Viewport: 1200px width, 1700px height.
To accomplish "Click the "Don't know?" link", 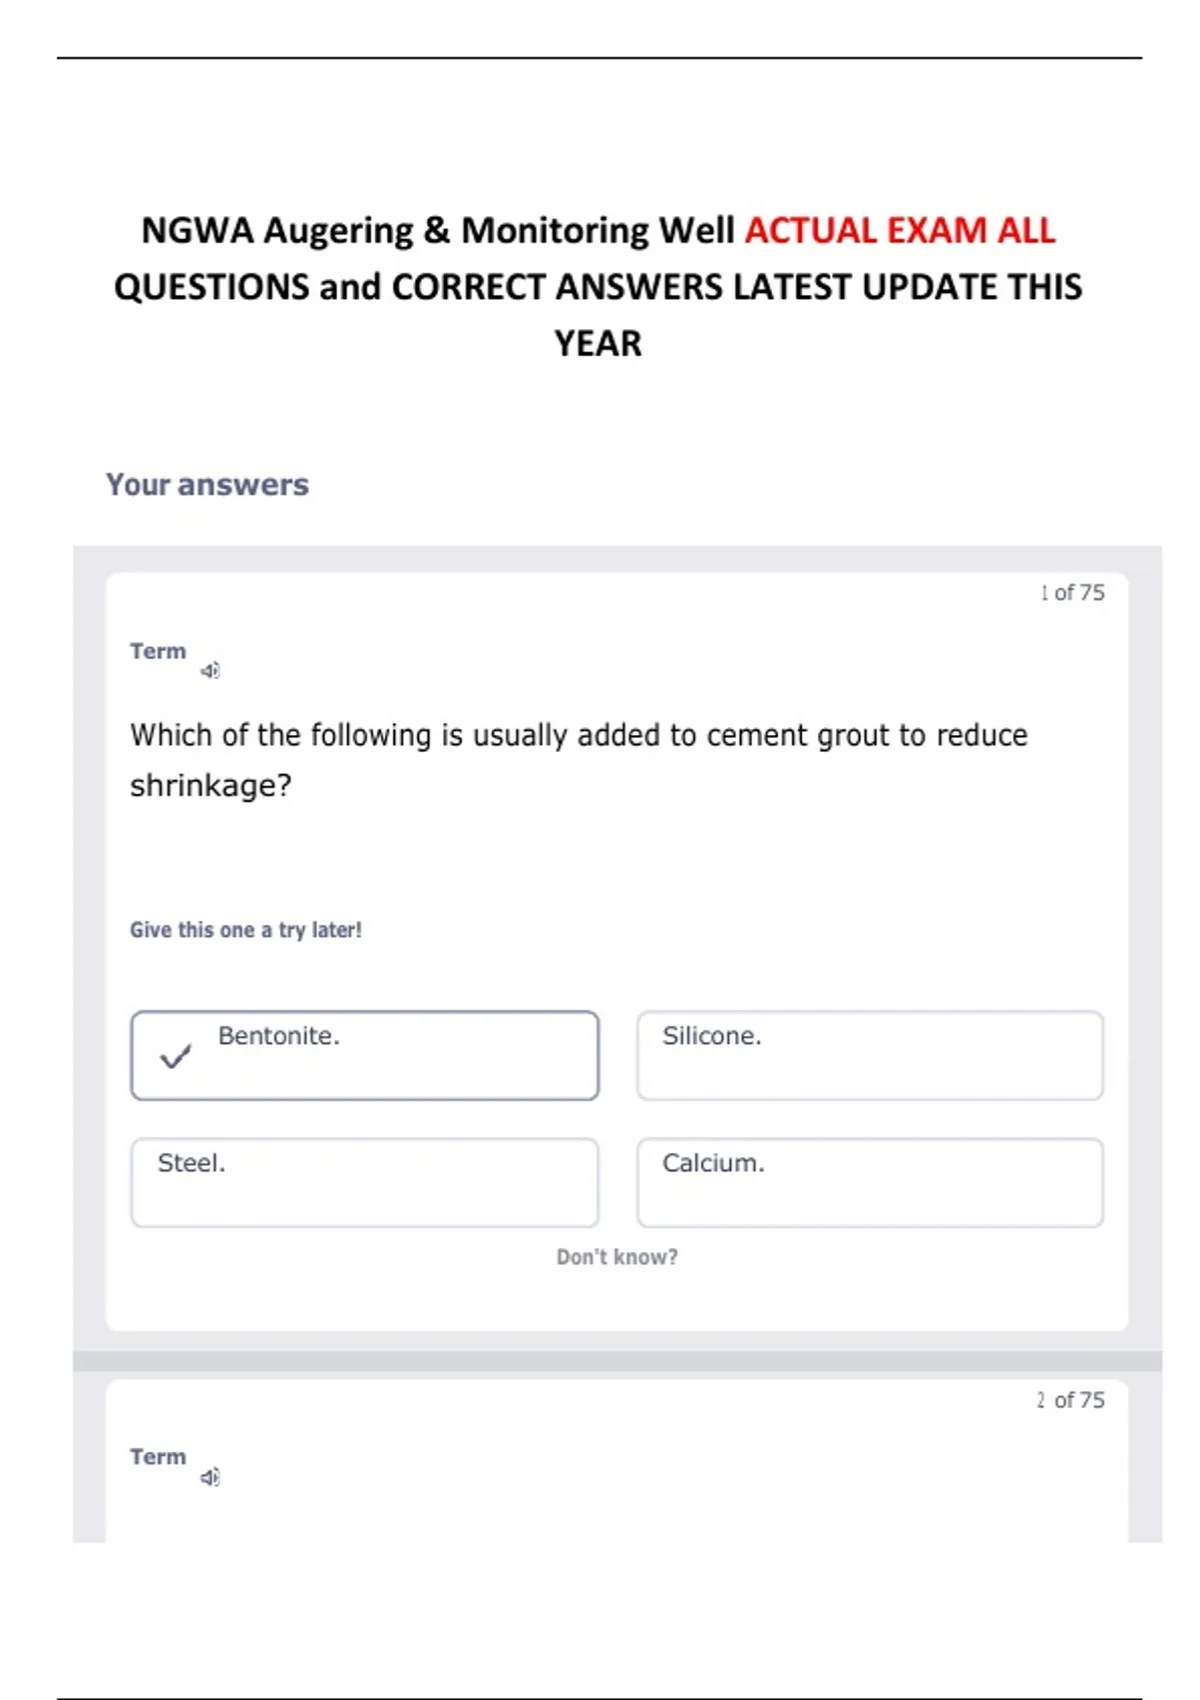I will [617, 1257].
